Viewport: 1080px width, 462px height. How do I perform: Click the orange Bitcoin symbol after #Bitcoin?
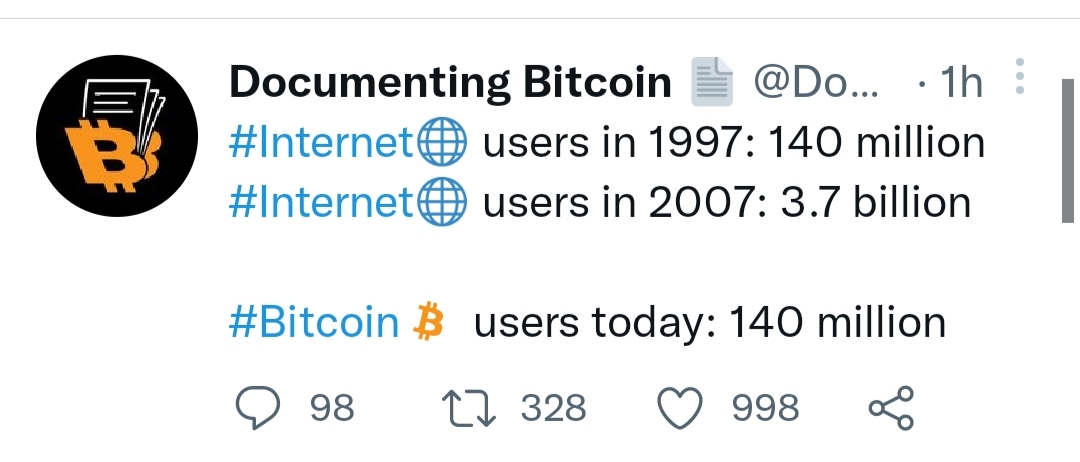(428, 322)
